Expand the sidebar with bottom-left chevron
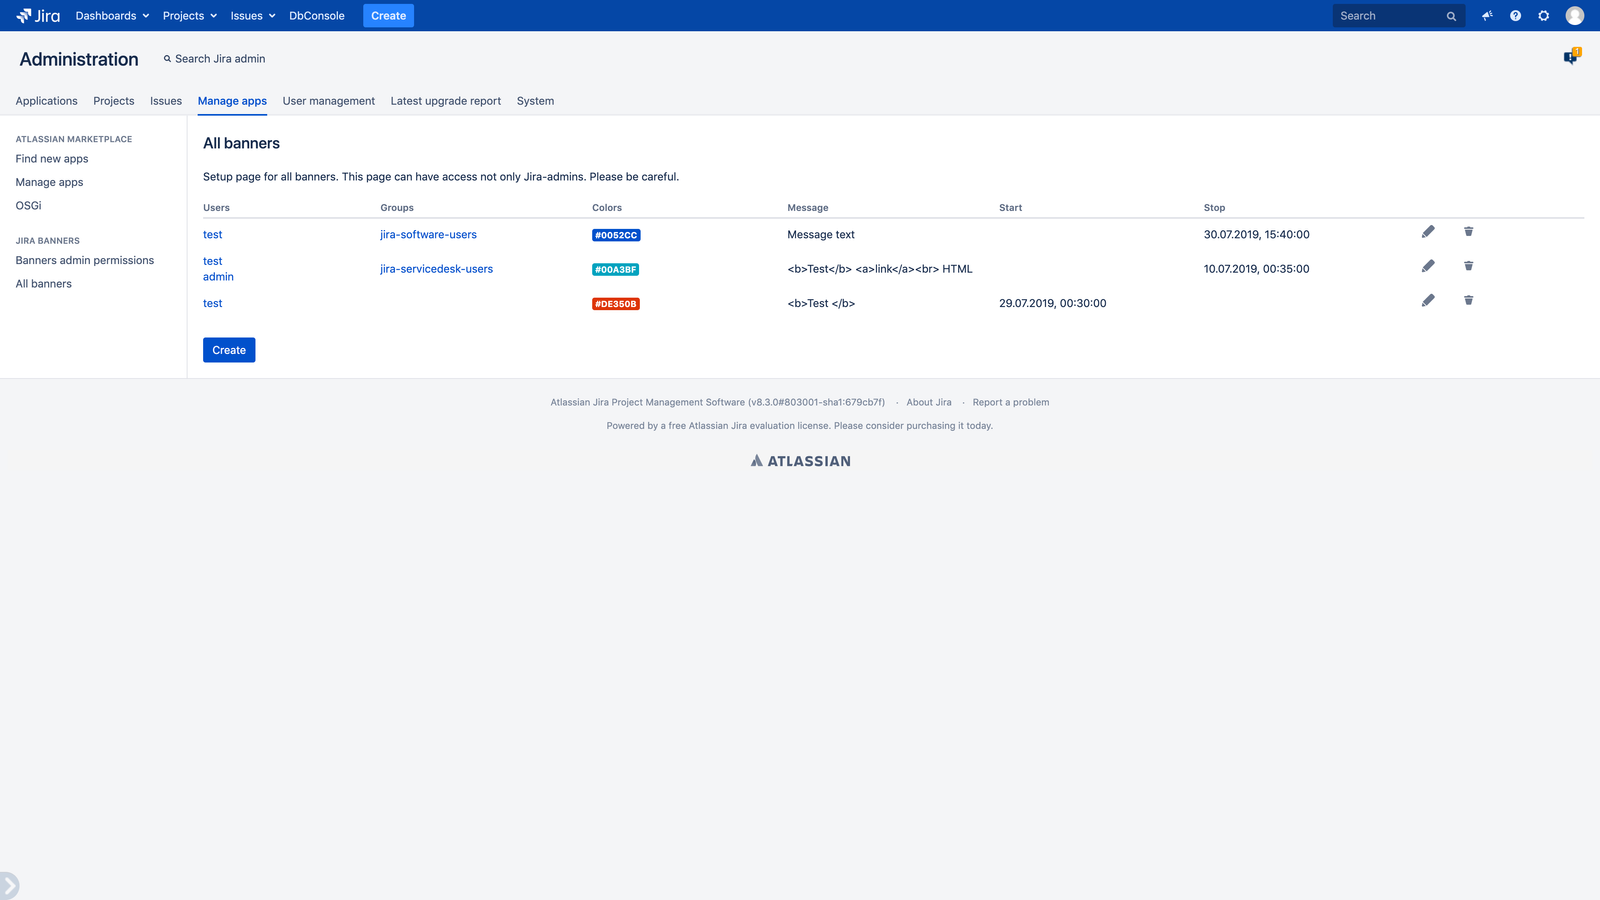The width and height of the screenshot is (1600, 900). pos(9,885)
